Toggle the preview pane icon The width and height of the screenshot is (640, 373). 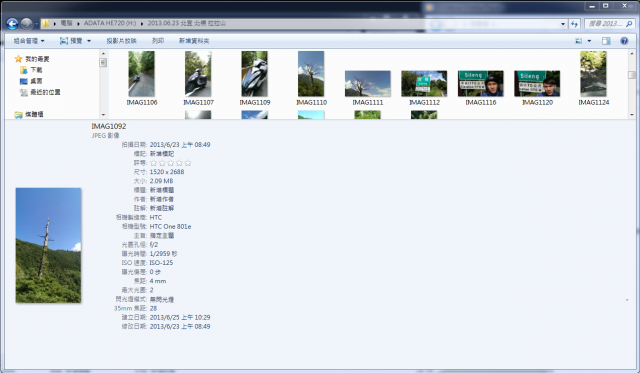click(606, 41)
